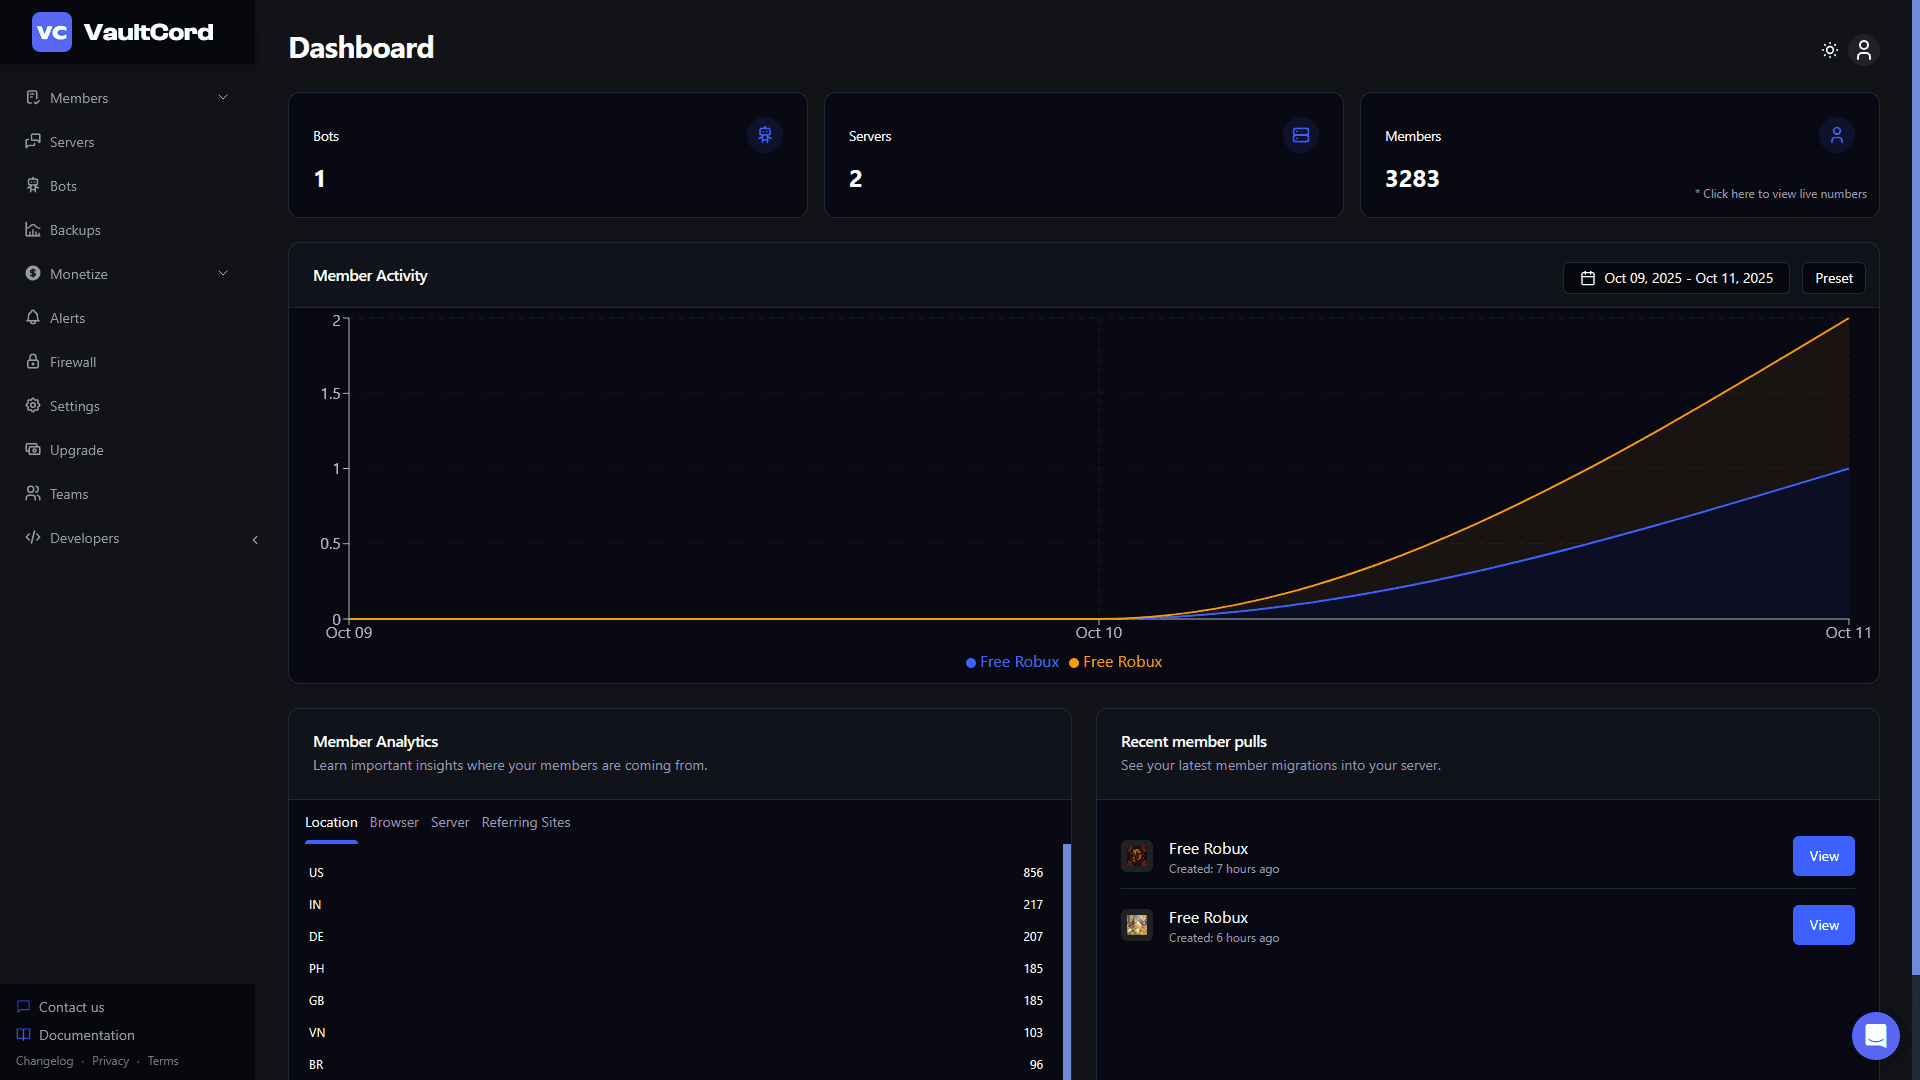Toggle the light/dark theme sun icon

point(1830,50)
